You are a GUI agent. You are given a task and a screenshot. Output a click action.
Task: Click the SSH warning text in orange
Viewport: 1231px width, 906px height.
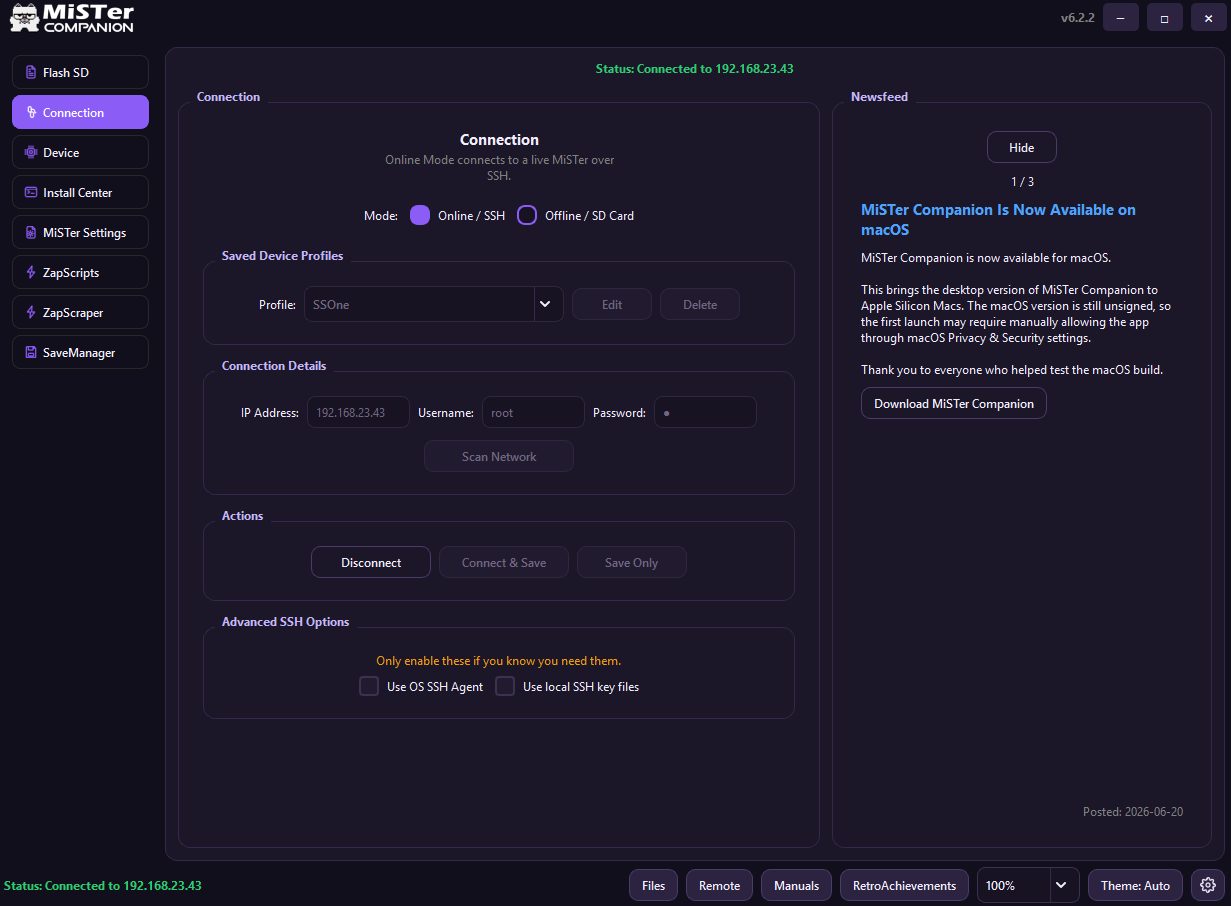pyautogui.click(x=498, y=660)
